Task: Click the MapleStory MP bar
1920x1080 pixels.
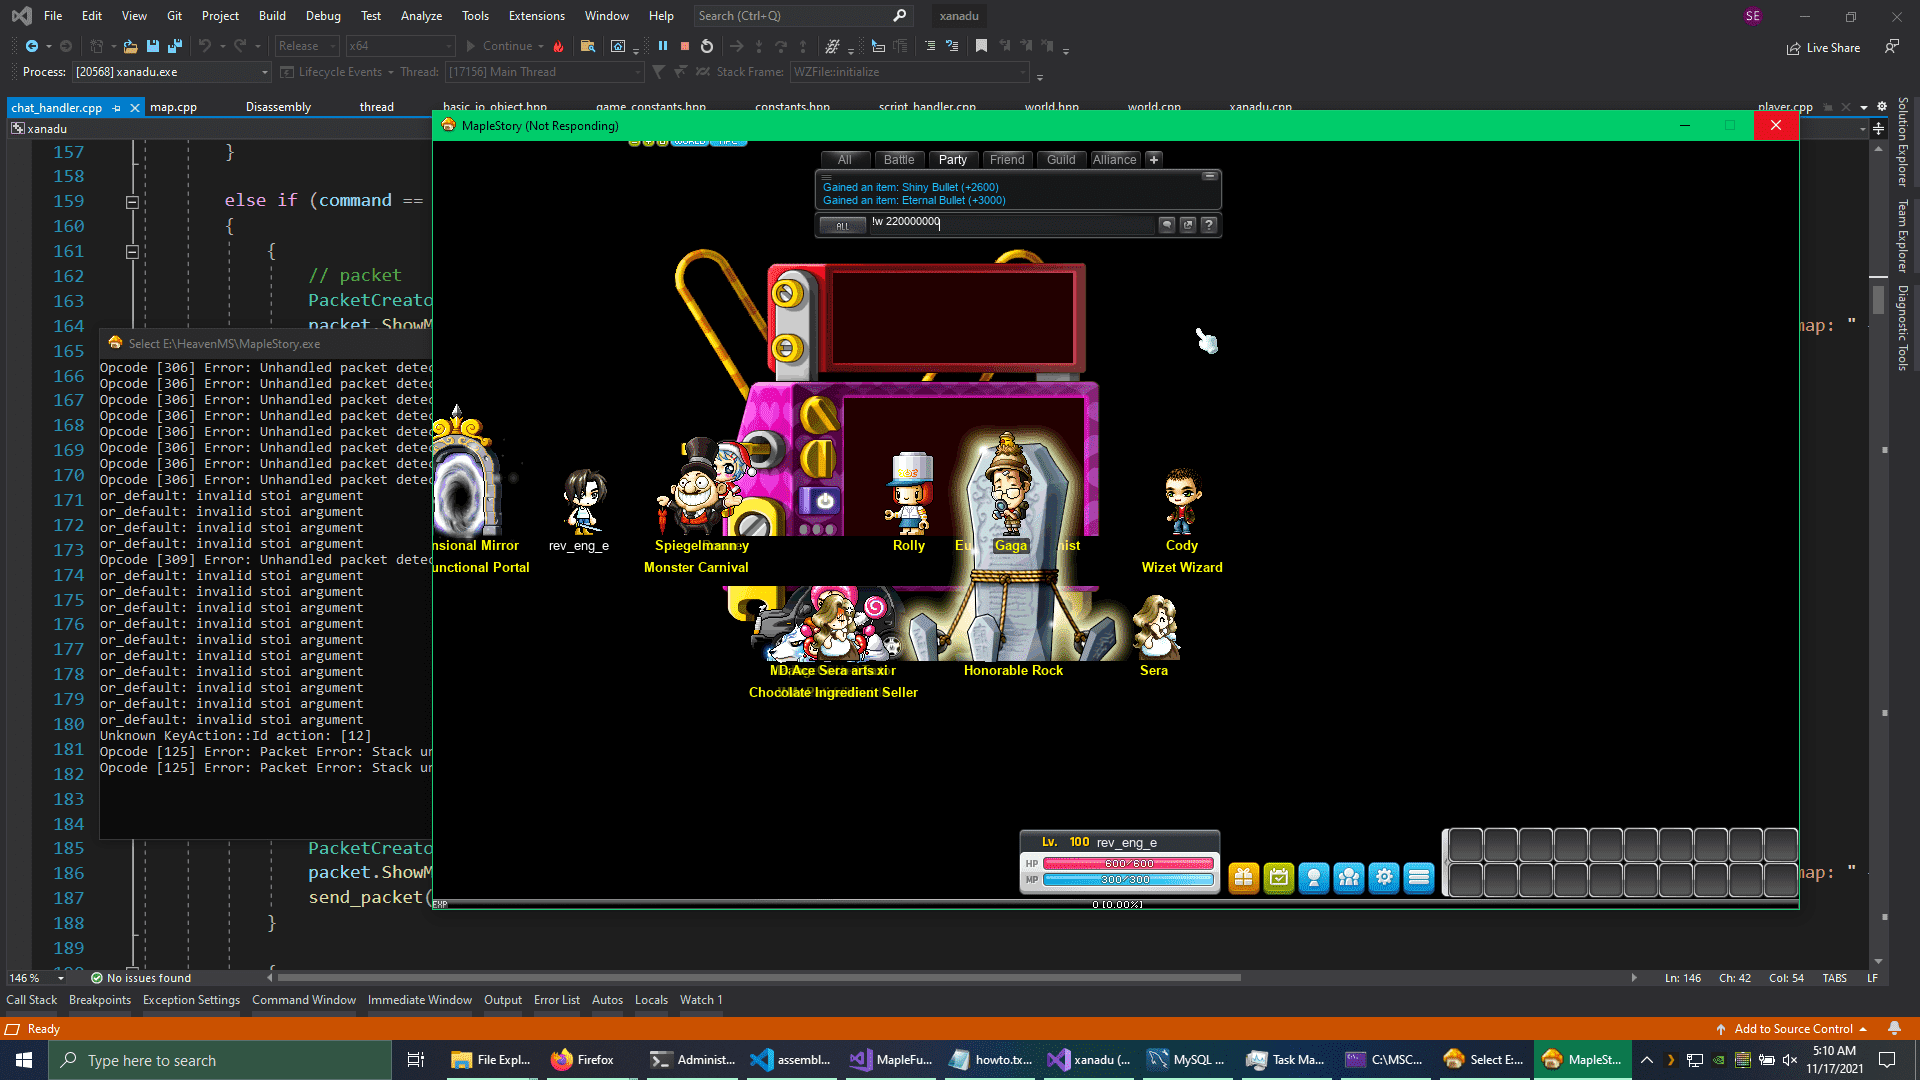Action: (x=1129, y=880)
